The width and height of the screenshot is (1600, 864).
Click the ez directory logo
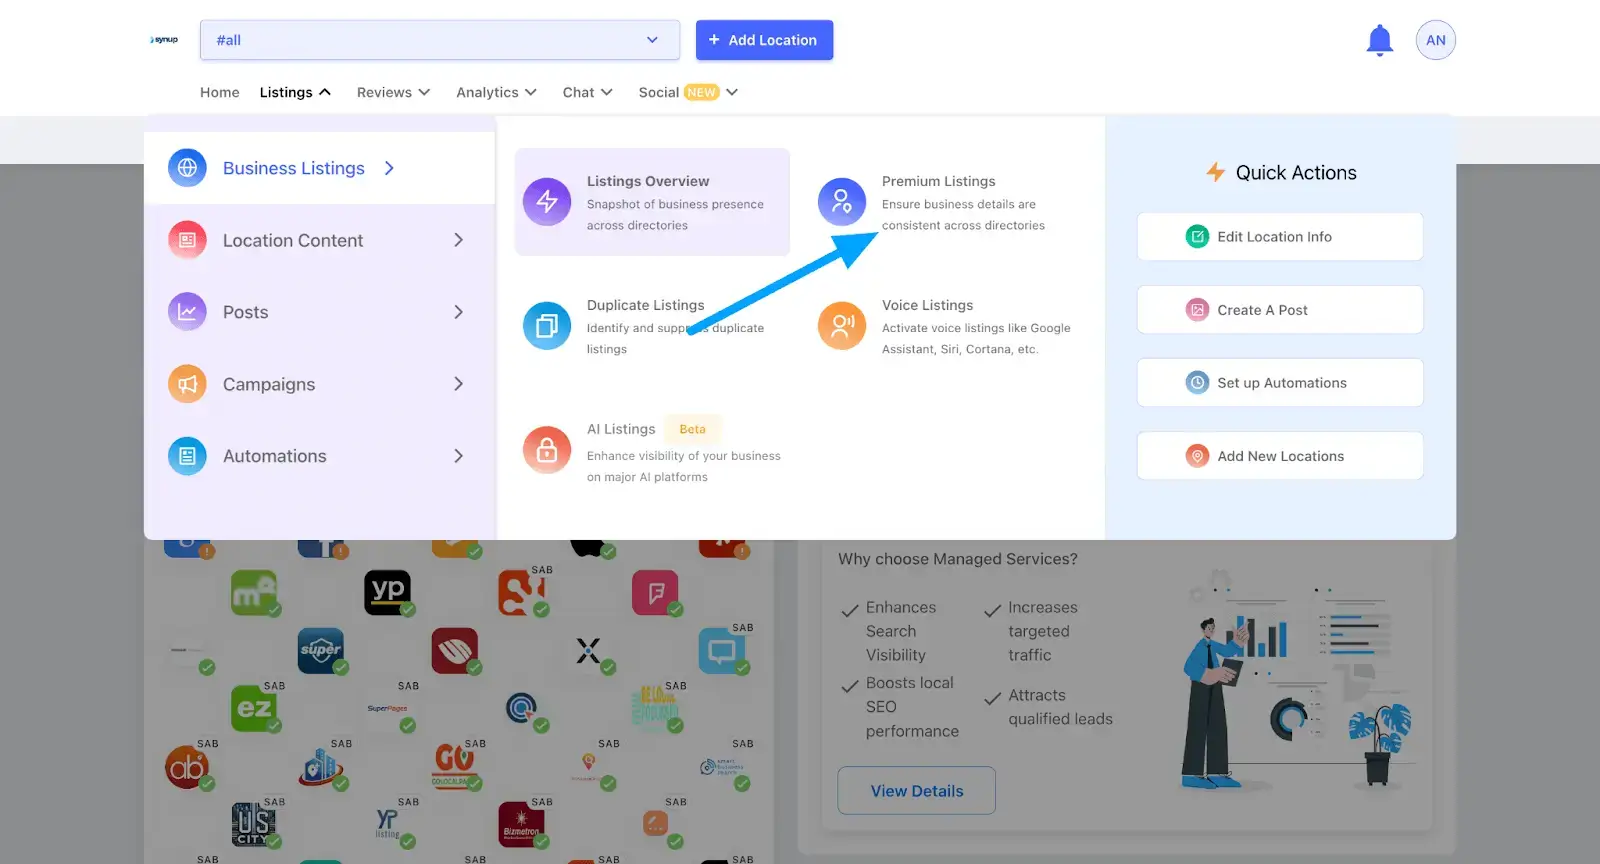254,709
